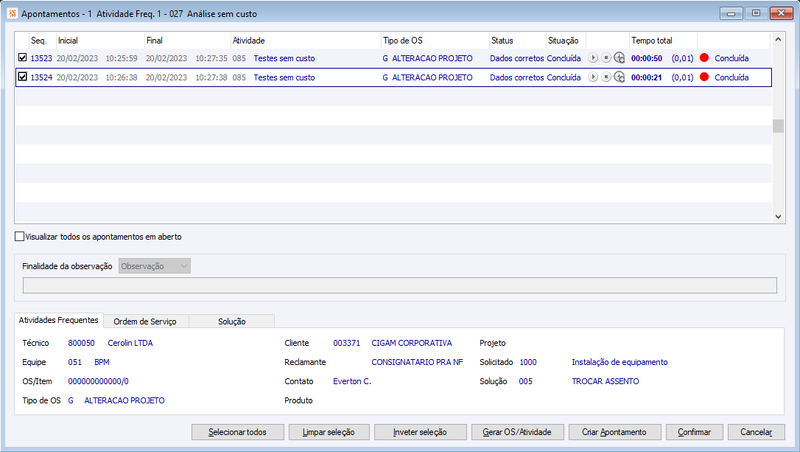Click the play icon on row 13524
This screenshot has width=800, height=452.
[x=592, y=77]
